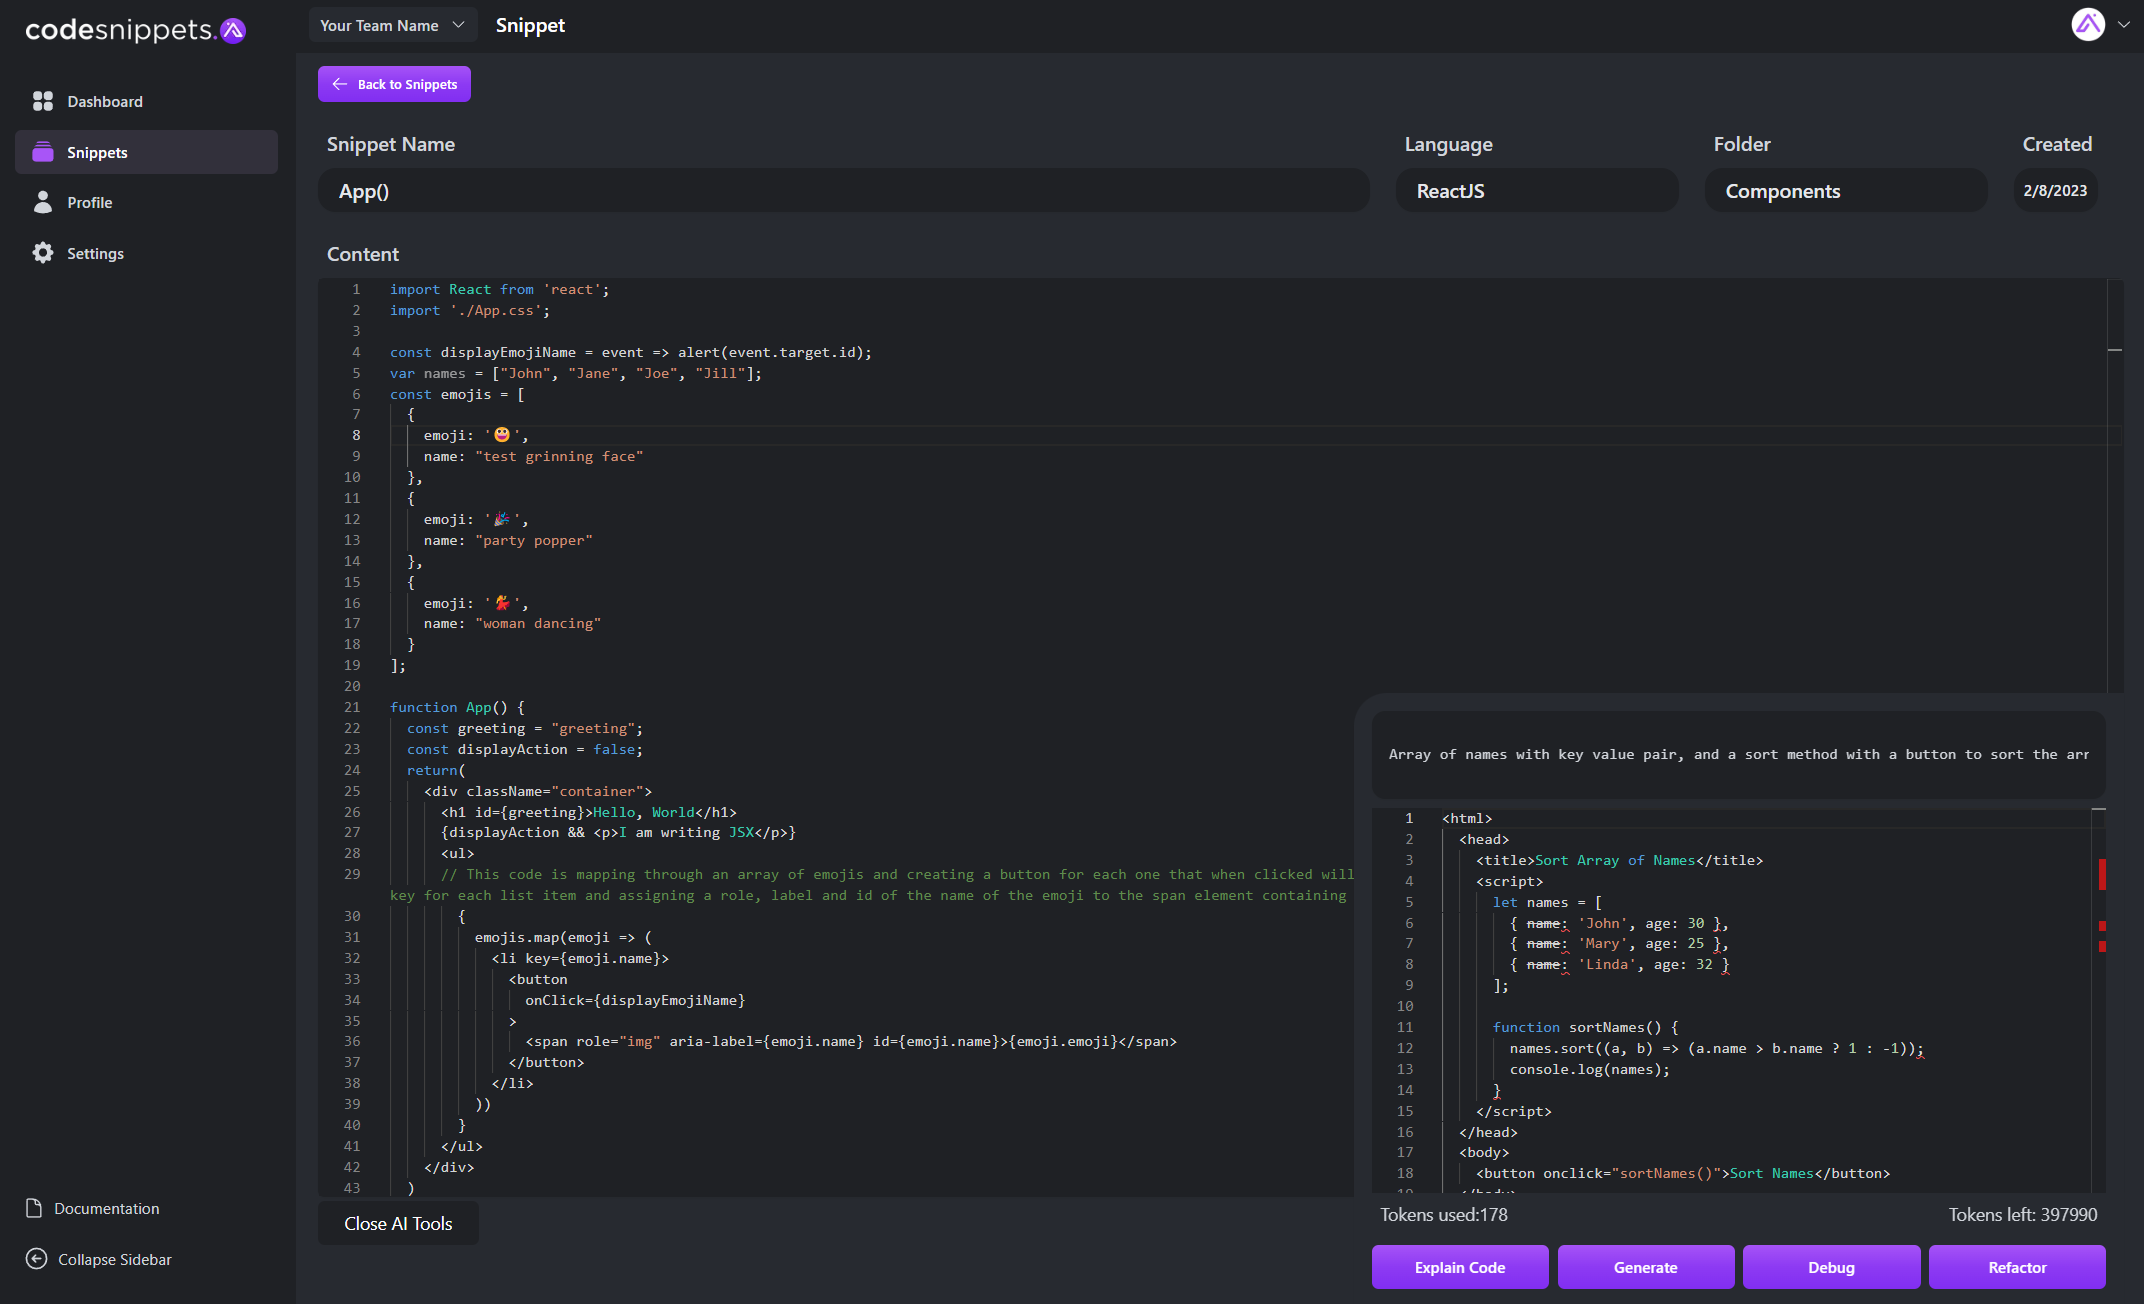
Task: Edit the Snippet Name field App()
Action: [x=844, y=190]
